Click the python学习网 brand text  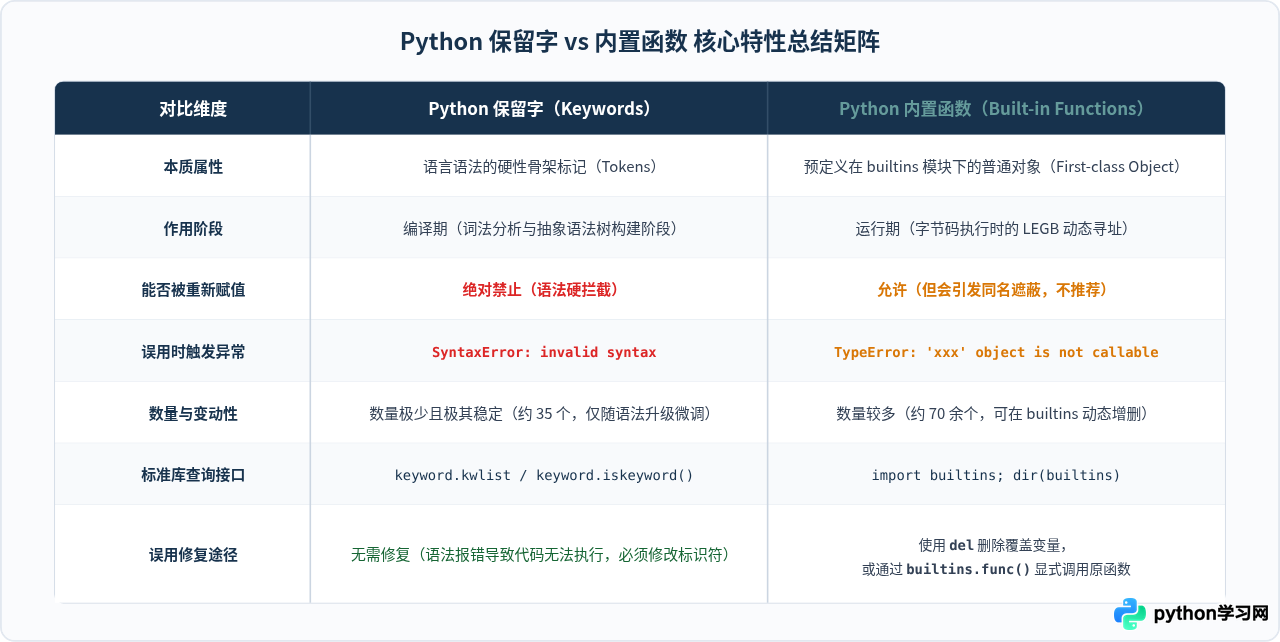point(1211,613)
